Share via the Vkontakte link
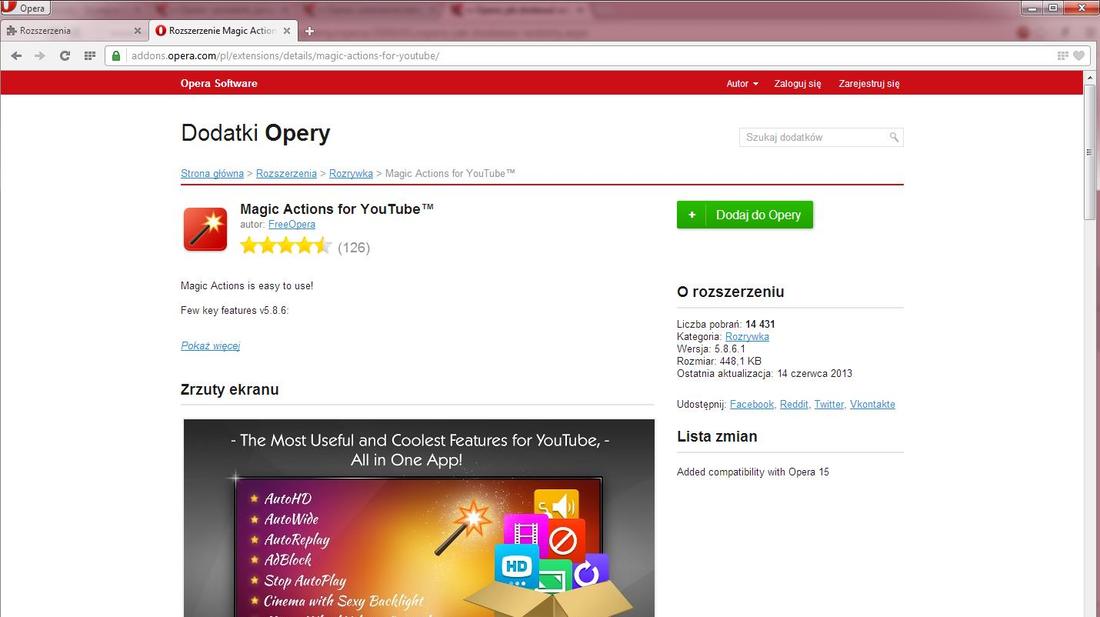Viewport: 1100px width, 617px height. pyautogui.click(x=873, y=405)
